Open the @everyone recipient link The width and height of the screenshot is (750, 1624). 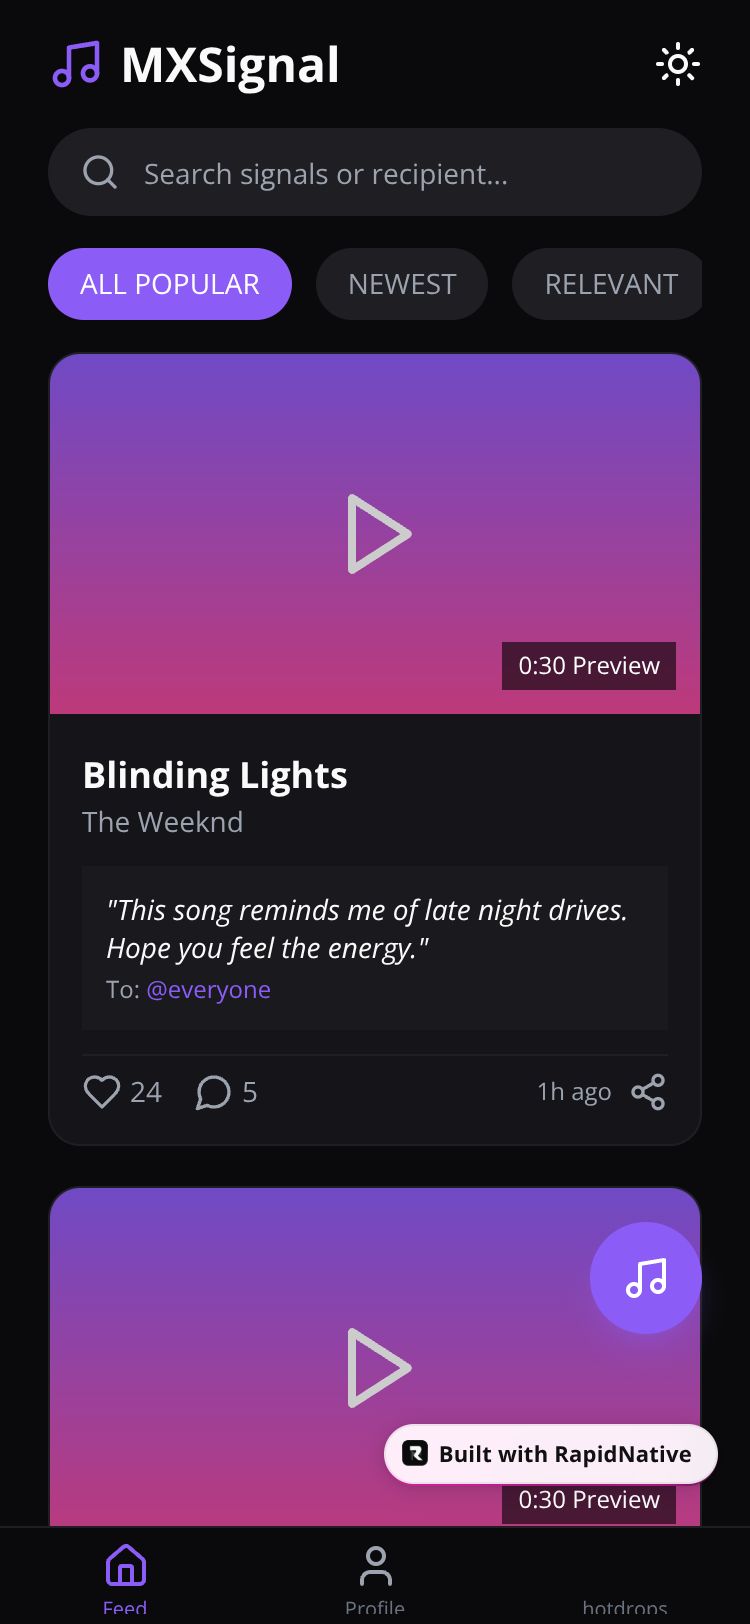[x=208, y=990]
